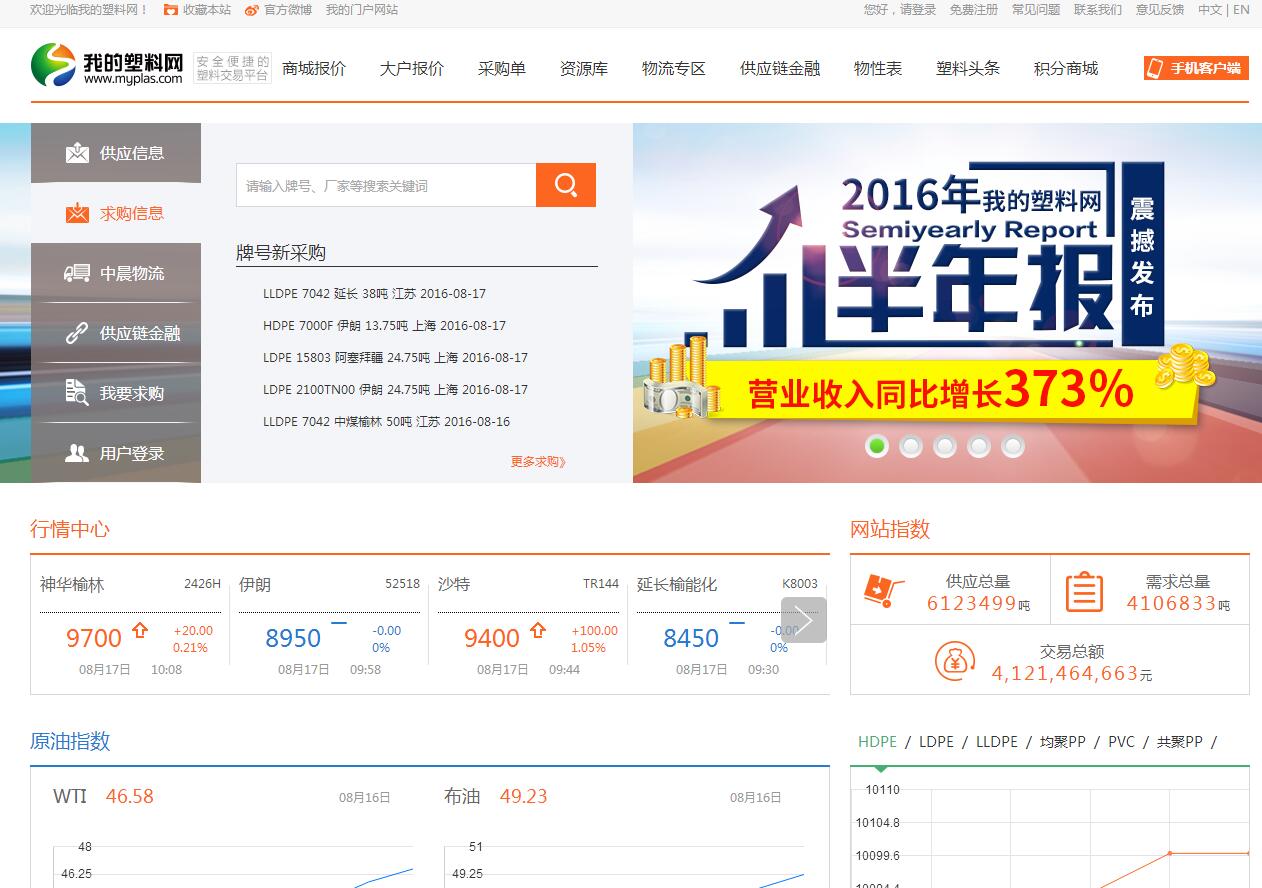
Task: Open 物性表 navigation menu
Action: point(878,69)
